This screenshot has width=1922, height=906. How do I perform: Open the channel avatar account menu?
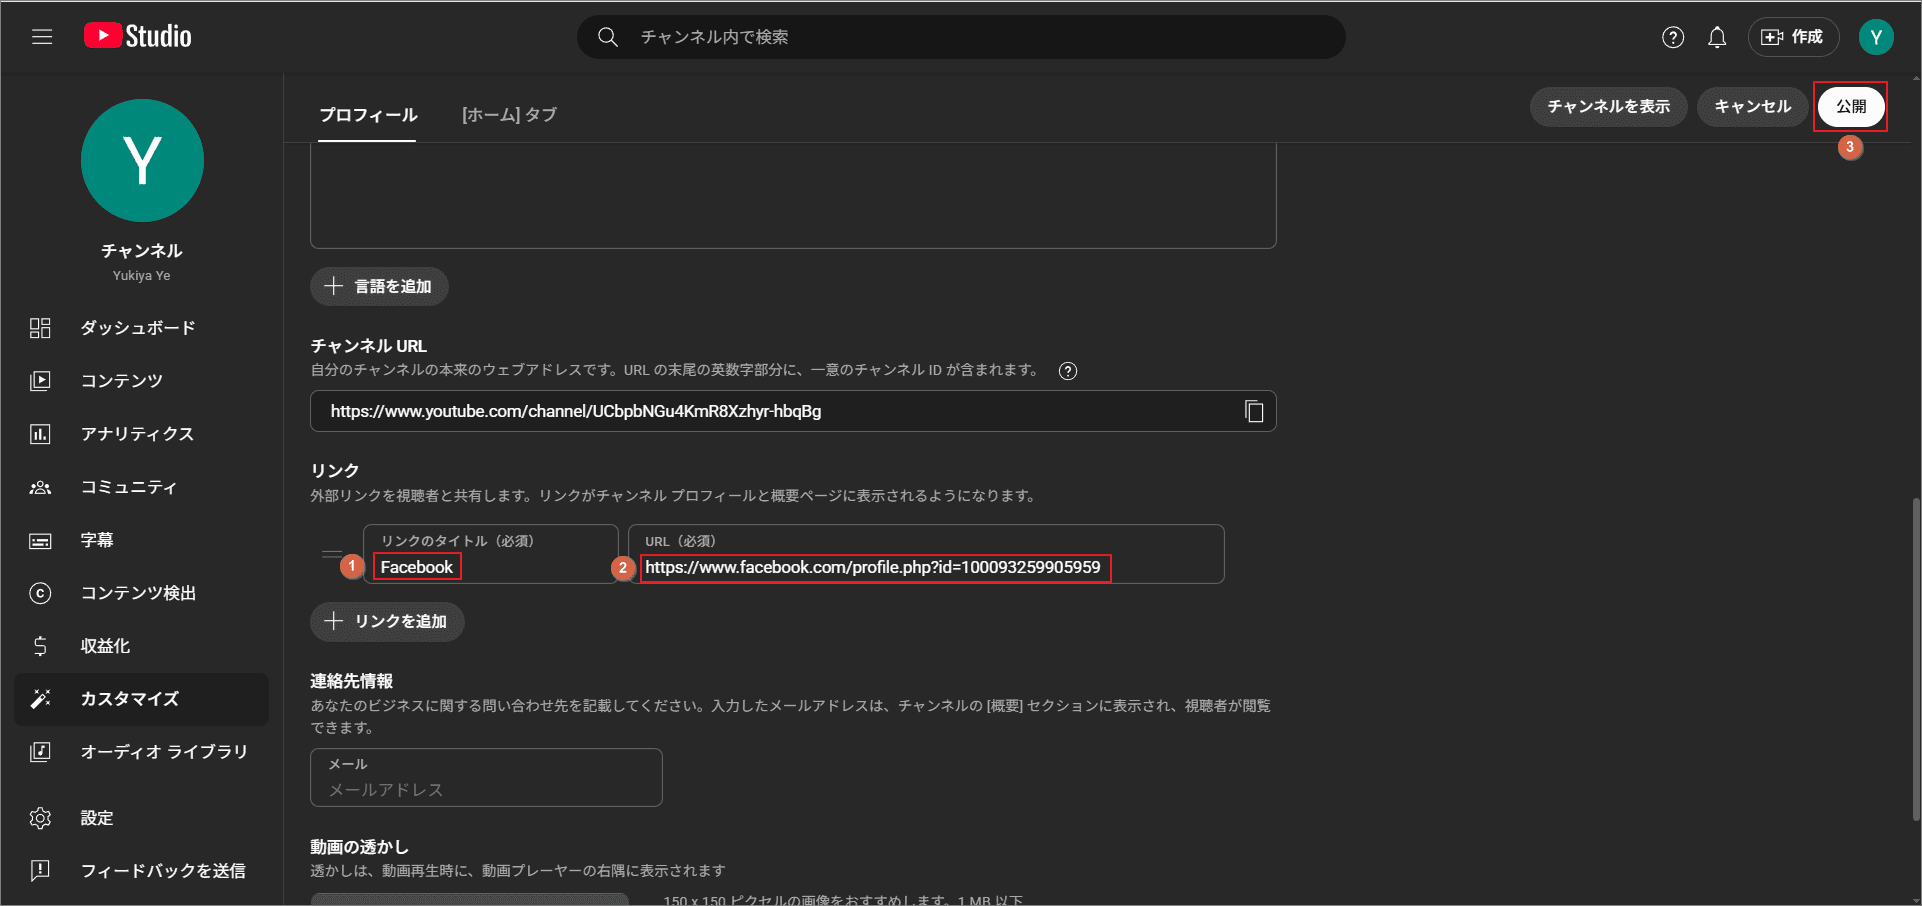(1877, 36)
